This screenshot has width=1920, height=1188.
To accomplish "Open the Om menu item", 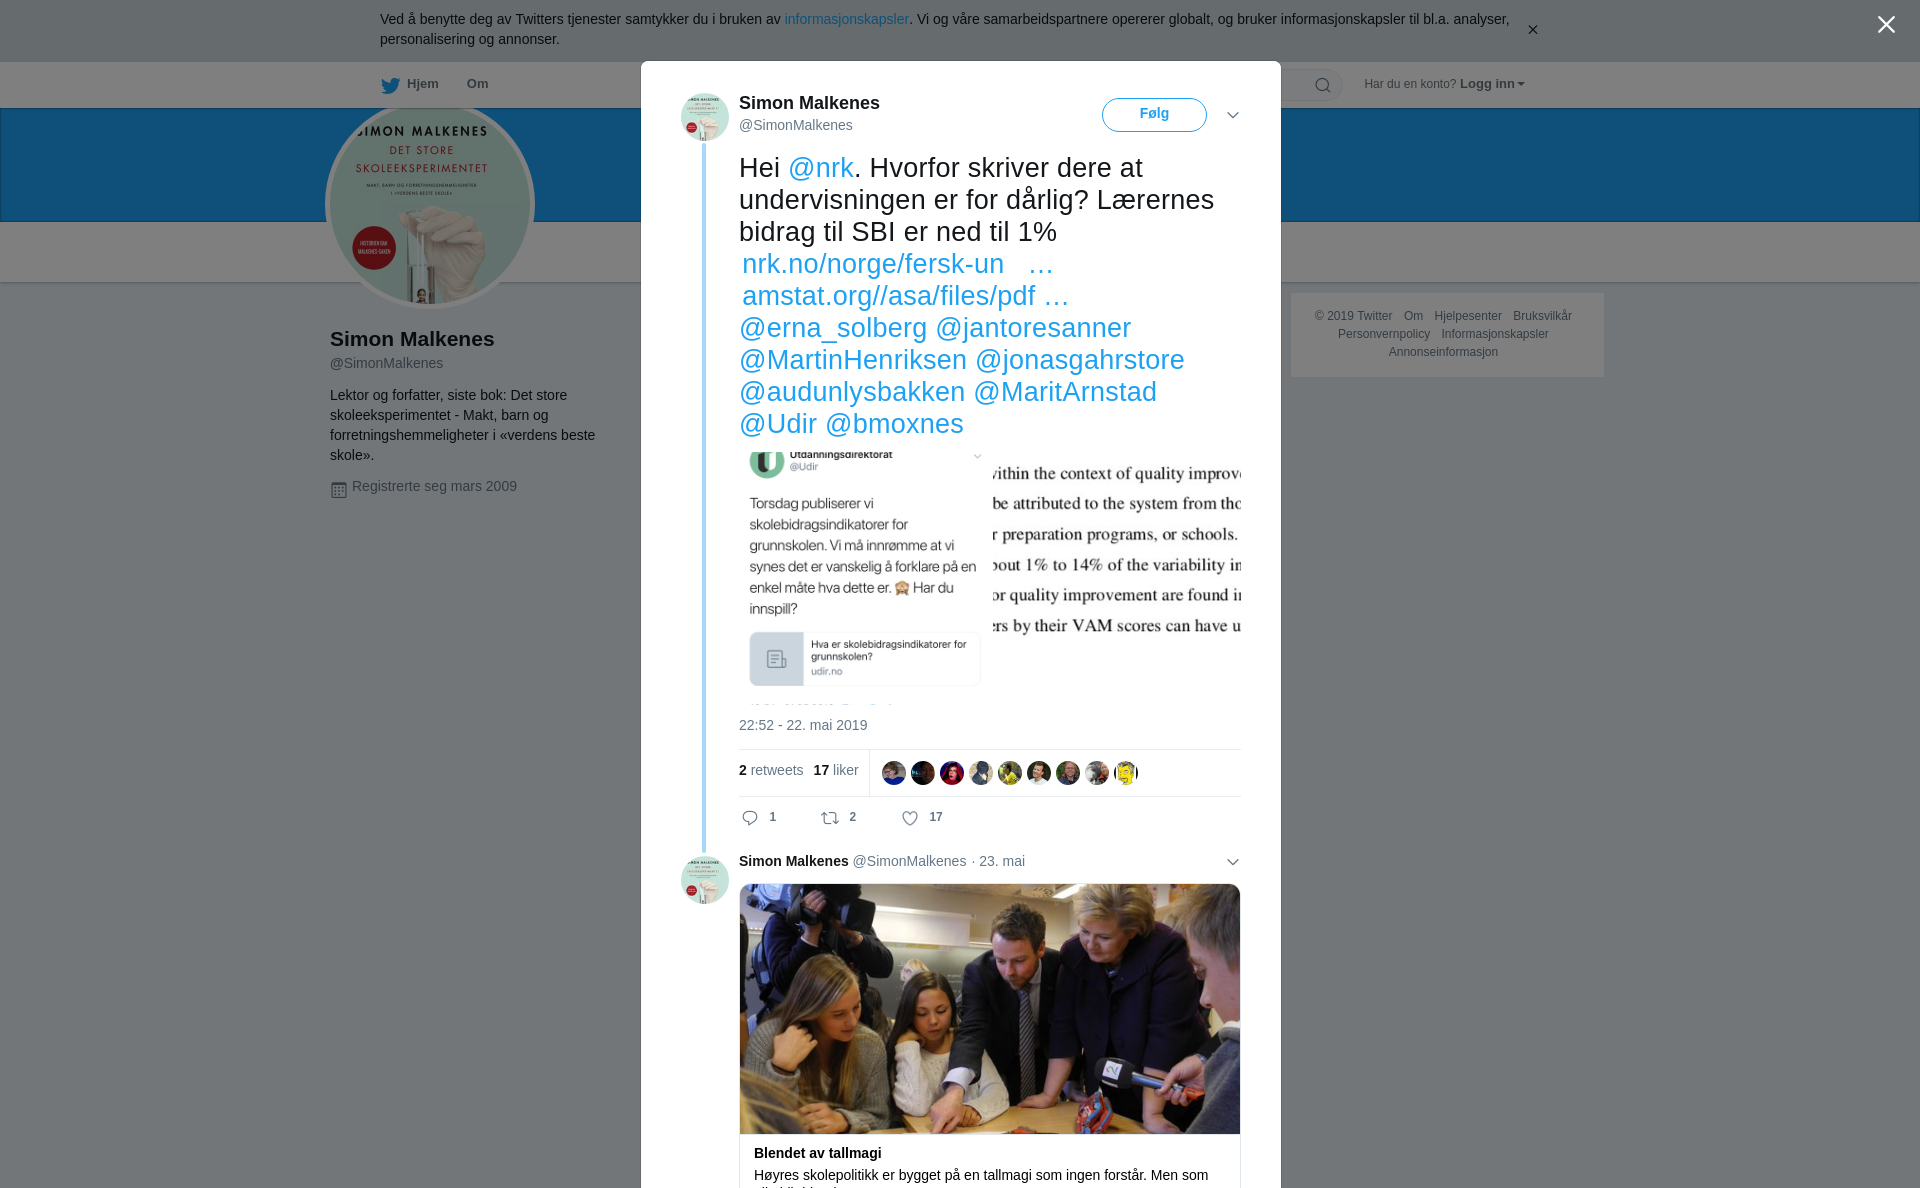I will pyautogui.click(x=477, y=84).
